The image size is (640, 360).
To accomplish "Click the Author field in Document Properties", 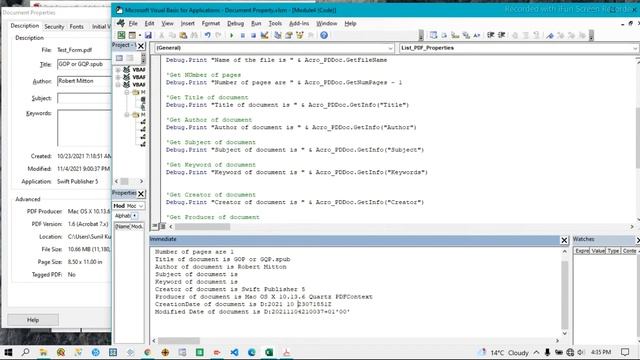I will click(x=84, y=81).
